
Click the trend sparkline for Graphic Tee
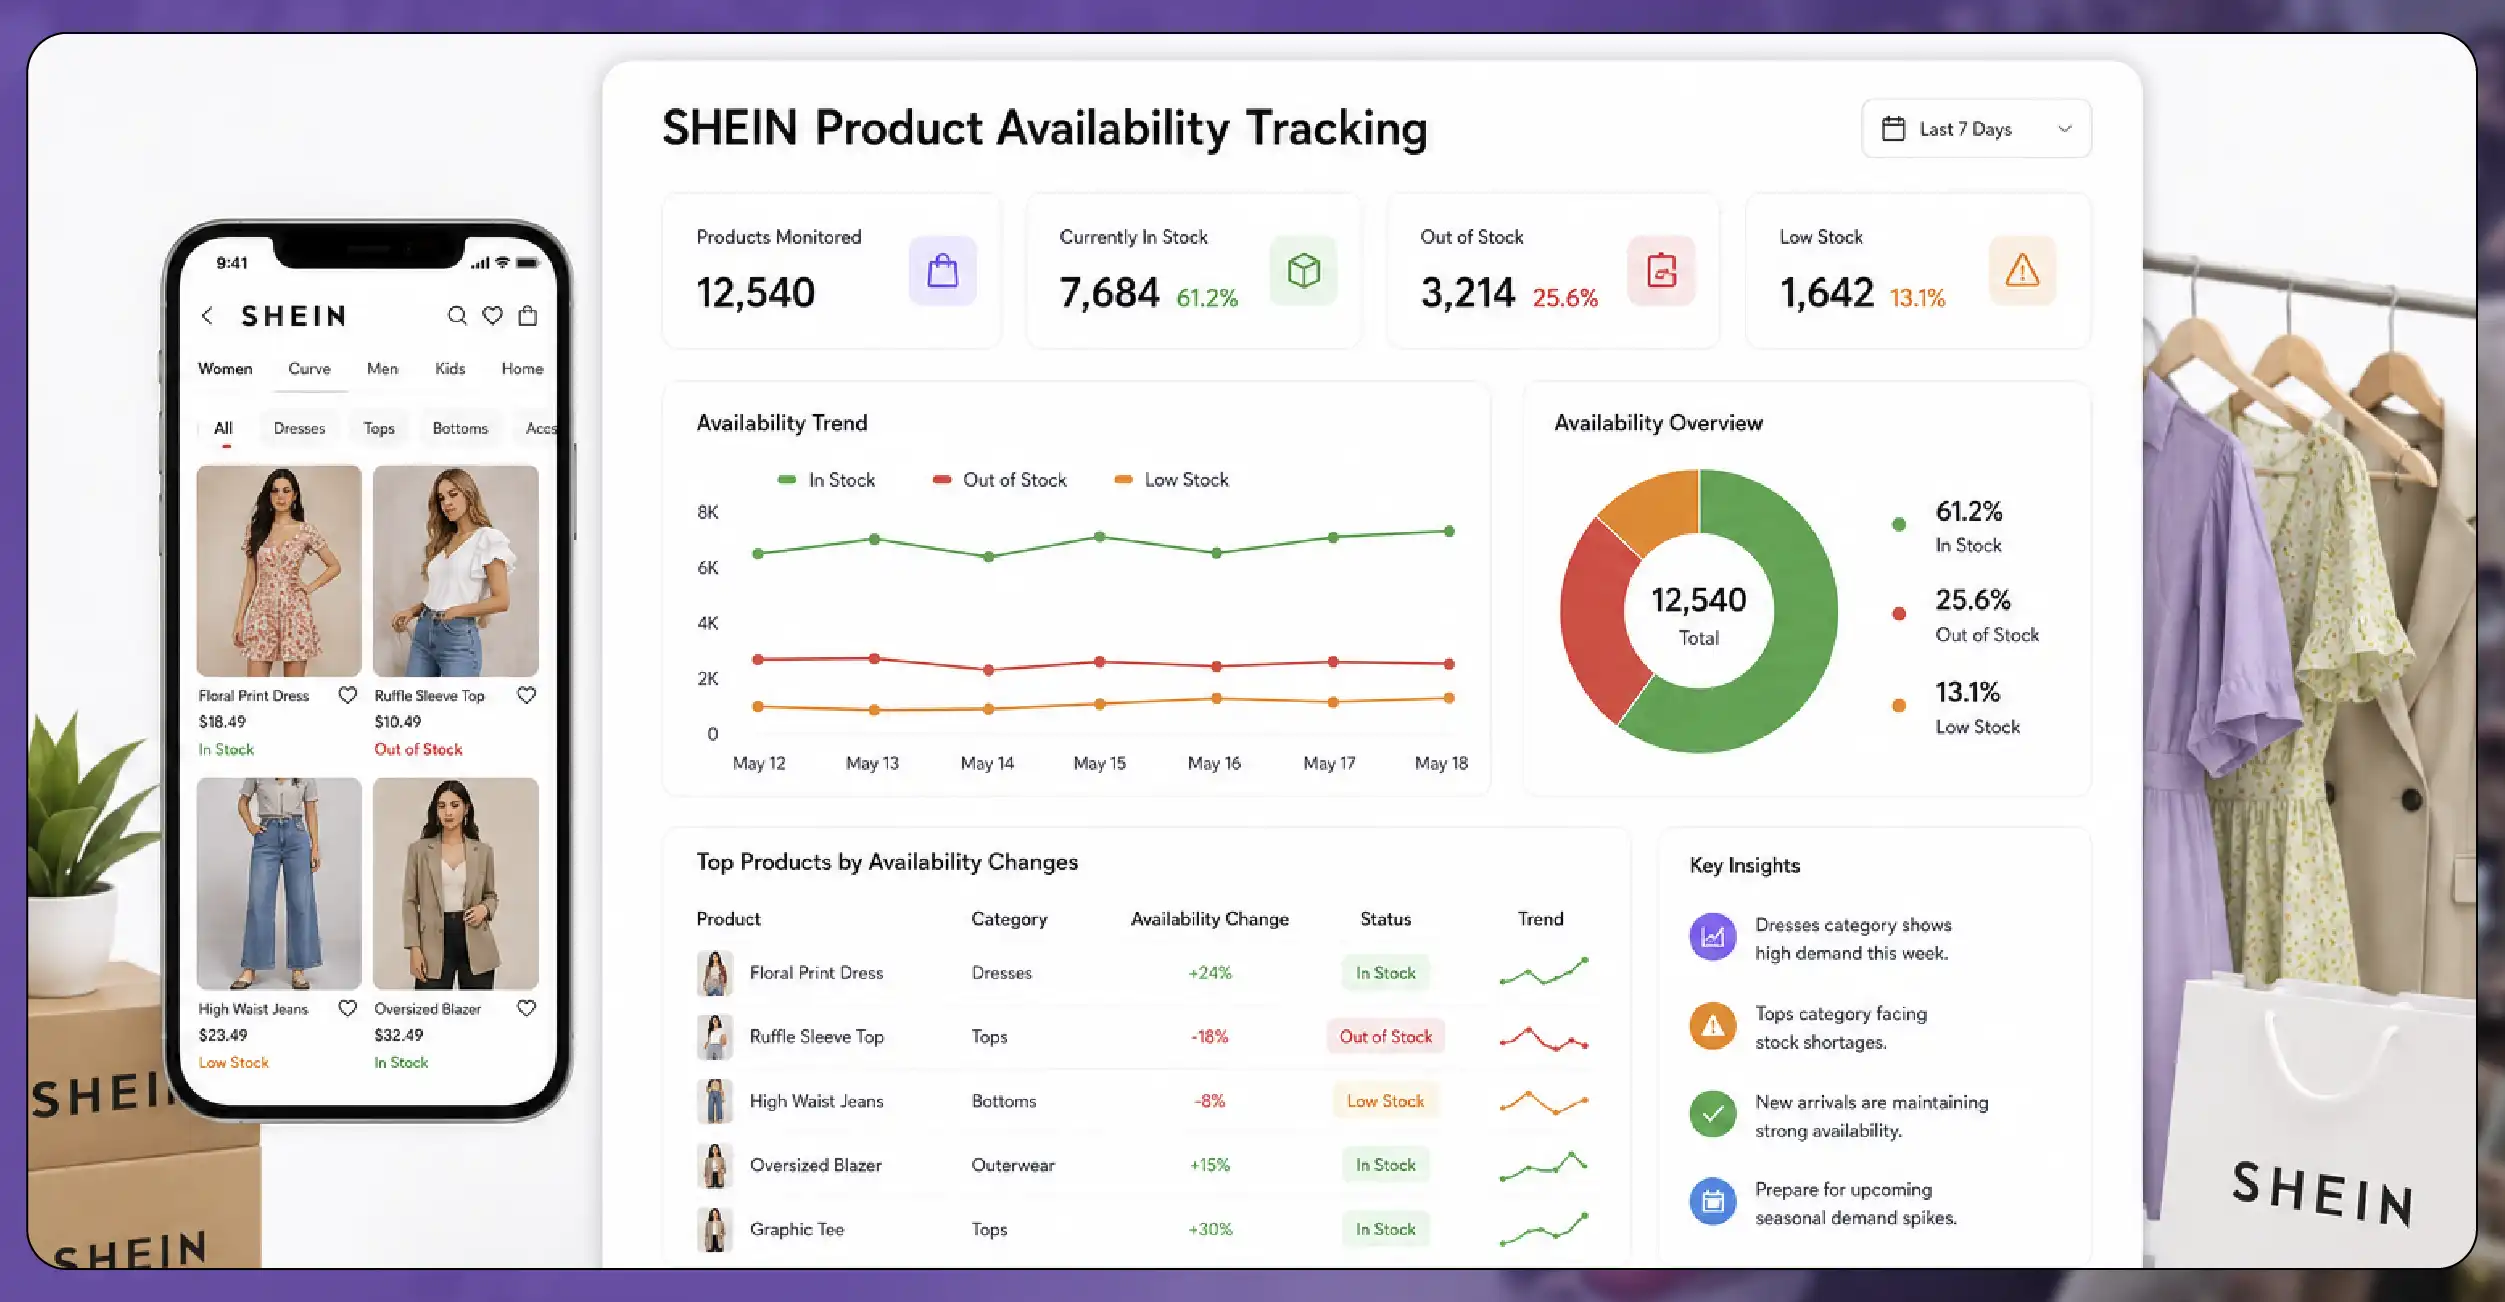coord(1544,1229)
